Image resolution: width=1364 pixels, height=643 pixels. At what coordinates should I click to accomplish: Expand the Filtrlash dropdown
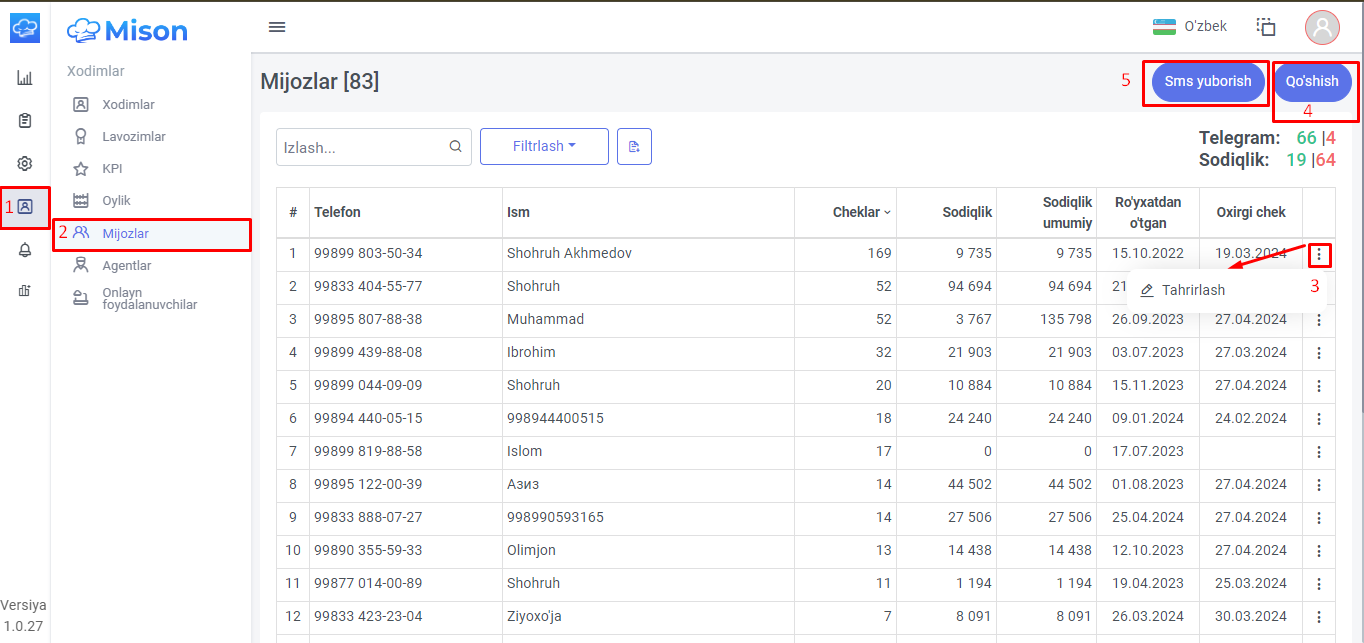point(544,146)
